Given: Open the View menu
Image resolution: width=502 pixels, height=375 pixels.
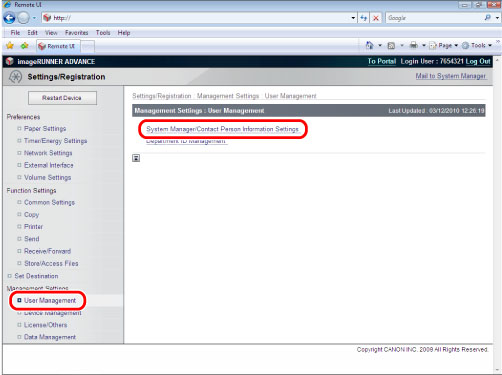Looking at the screenshot, I should [x=51, y=33].
